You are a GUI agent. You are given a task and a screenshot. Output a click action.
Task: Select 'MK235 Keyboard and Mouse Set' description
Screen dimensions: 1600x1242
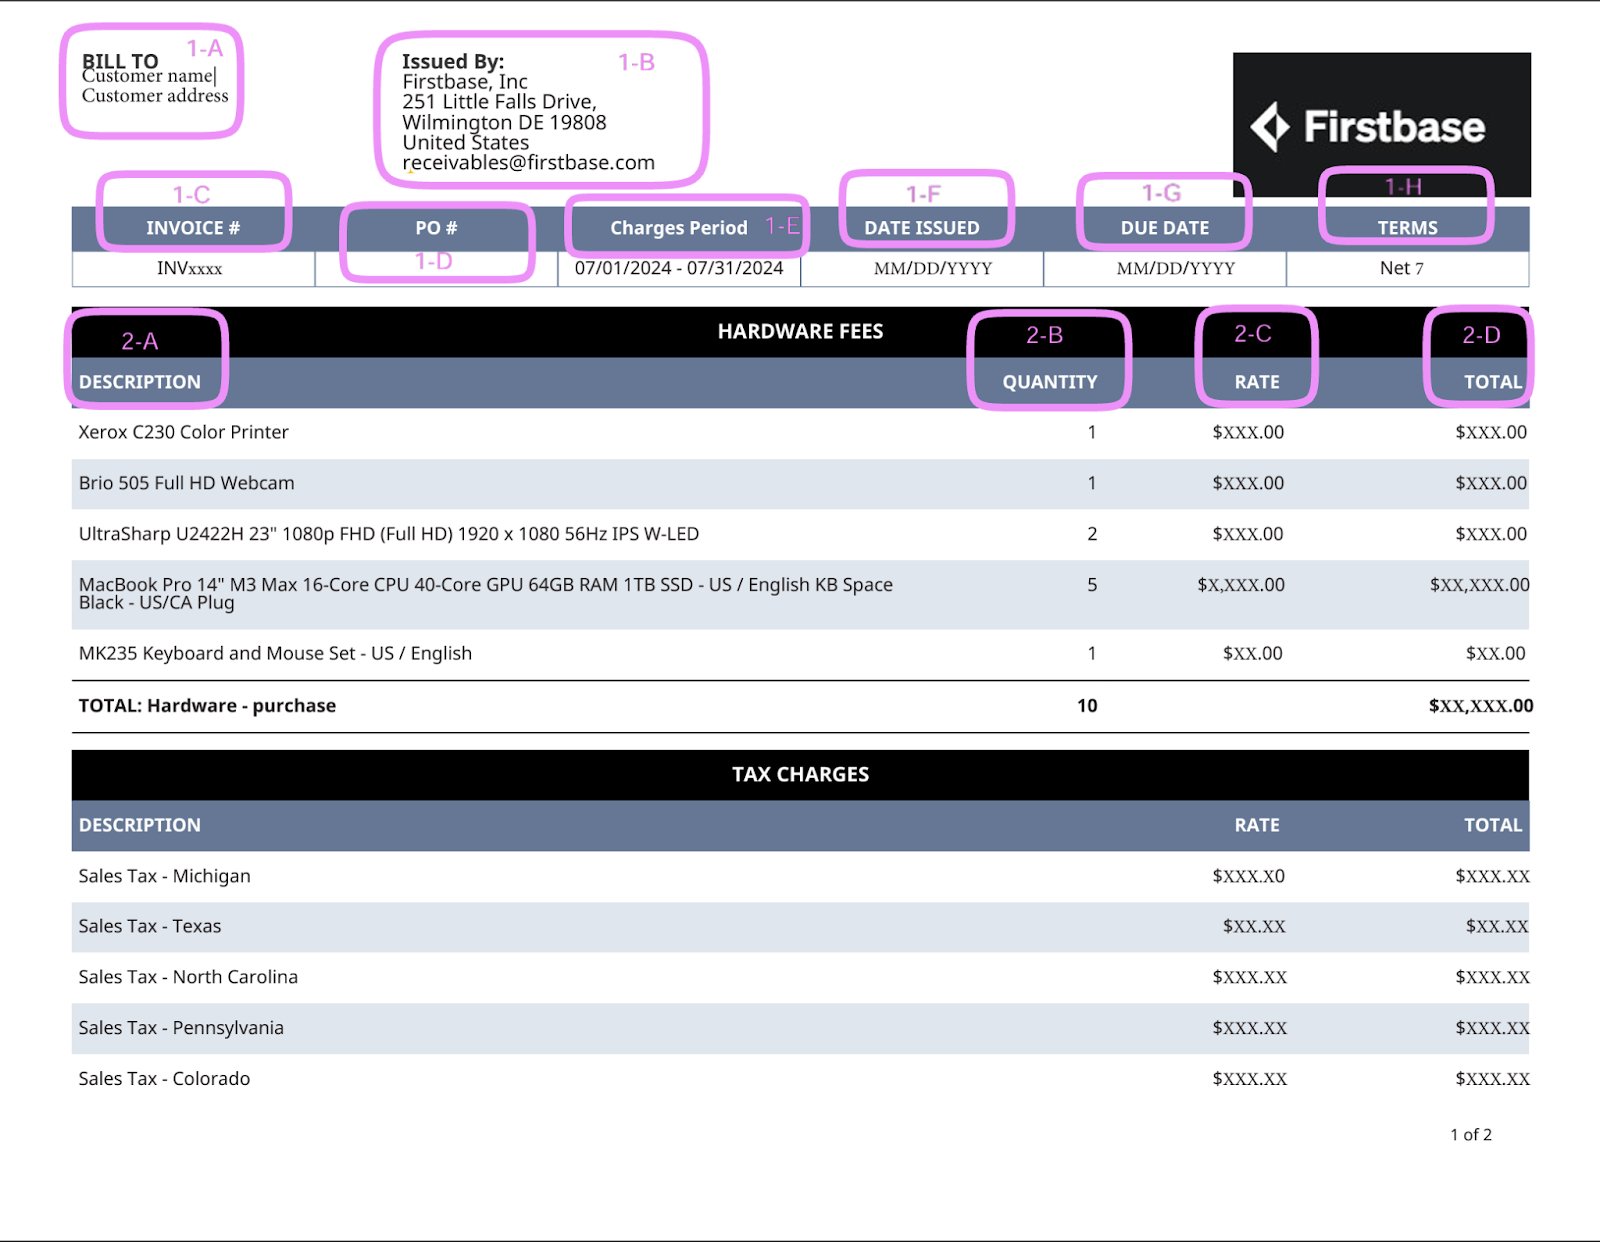point(275,653)
